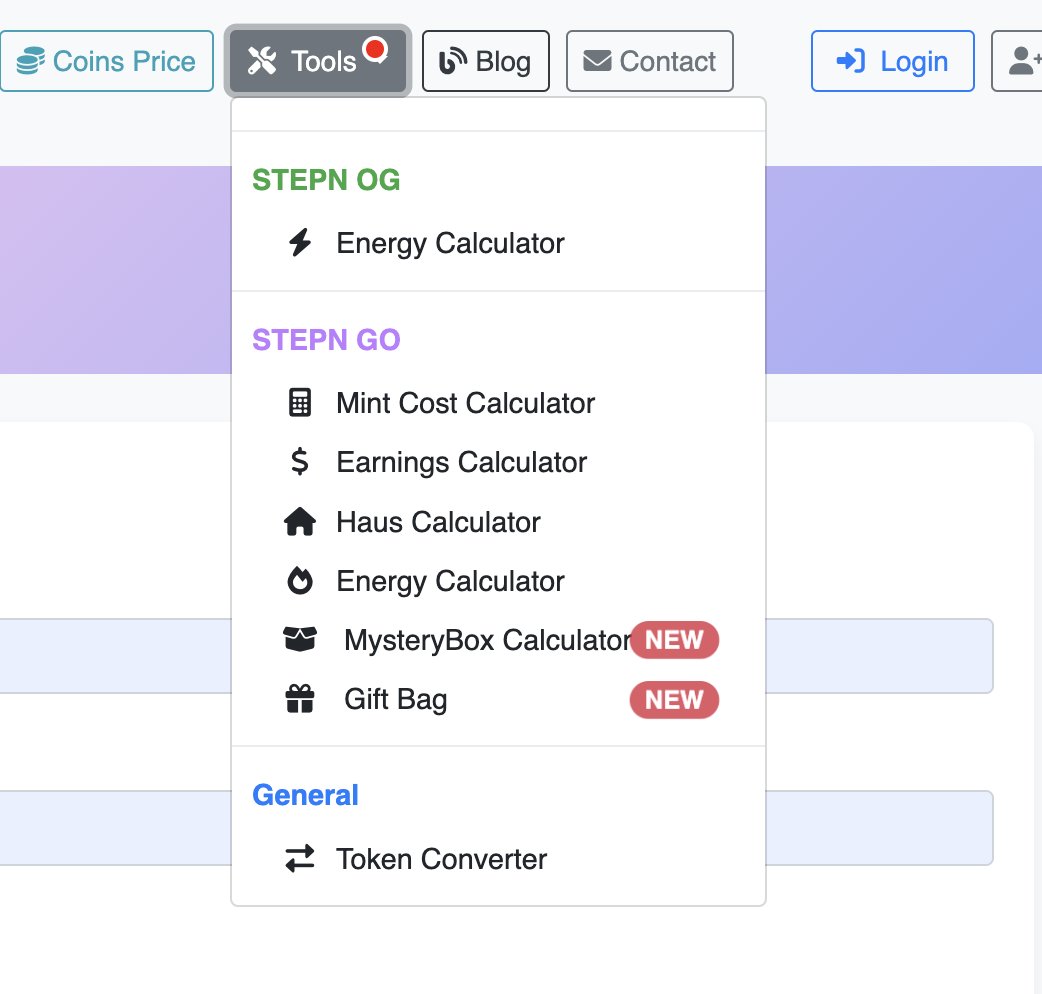Click the open box MysteryBox icon
This screenshot has width=1042, height=994.
click(x=299, y=640)
